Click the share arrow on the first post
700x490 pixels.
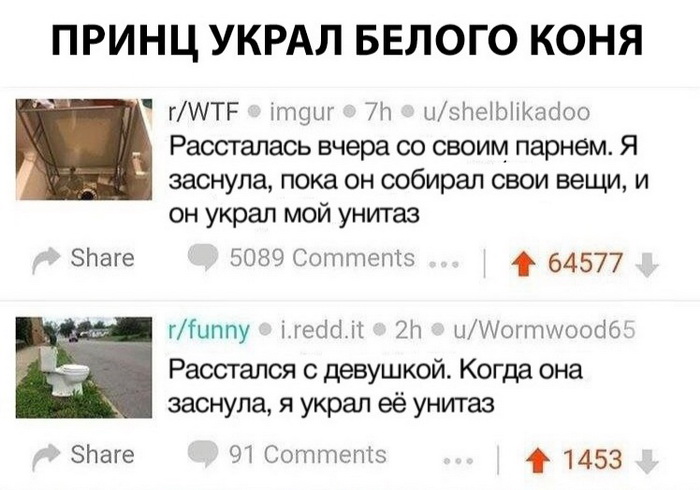pos(46,259)
